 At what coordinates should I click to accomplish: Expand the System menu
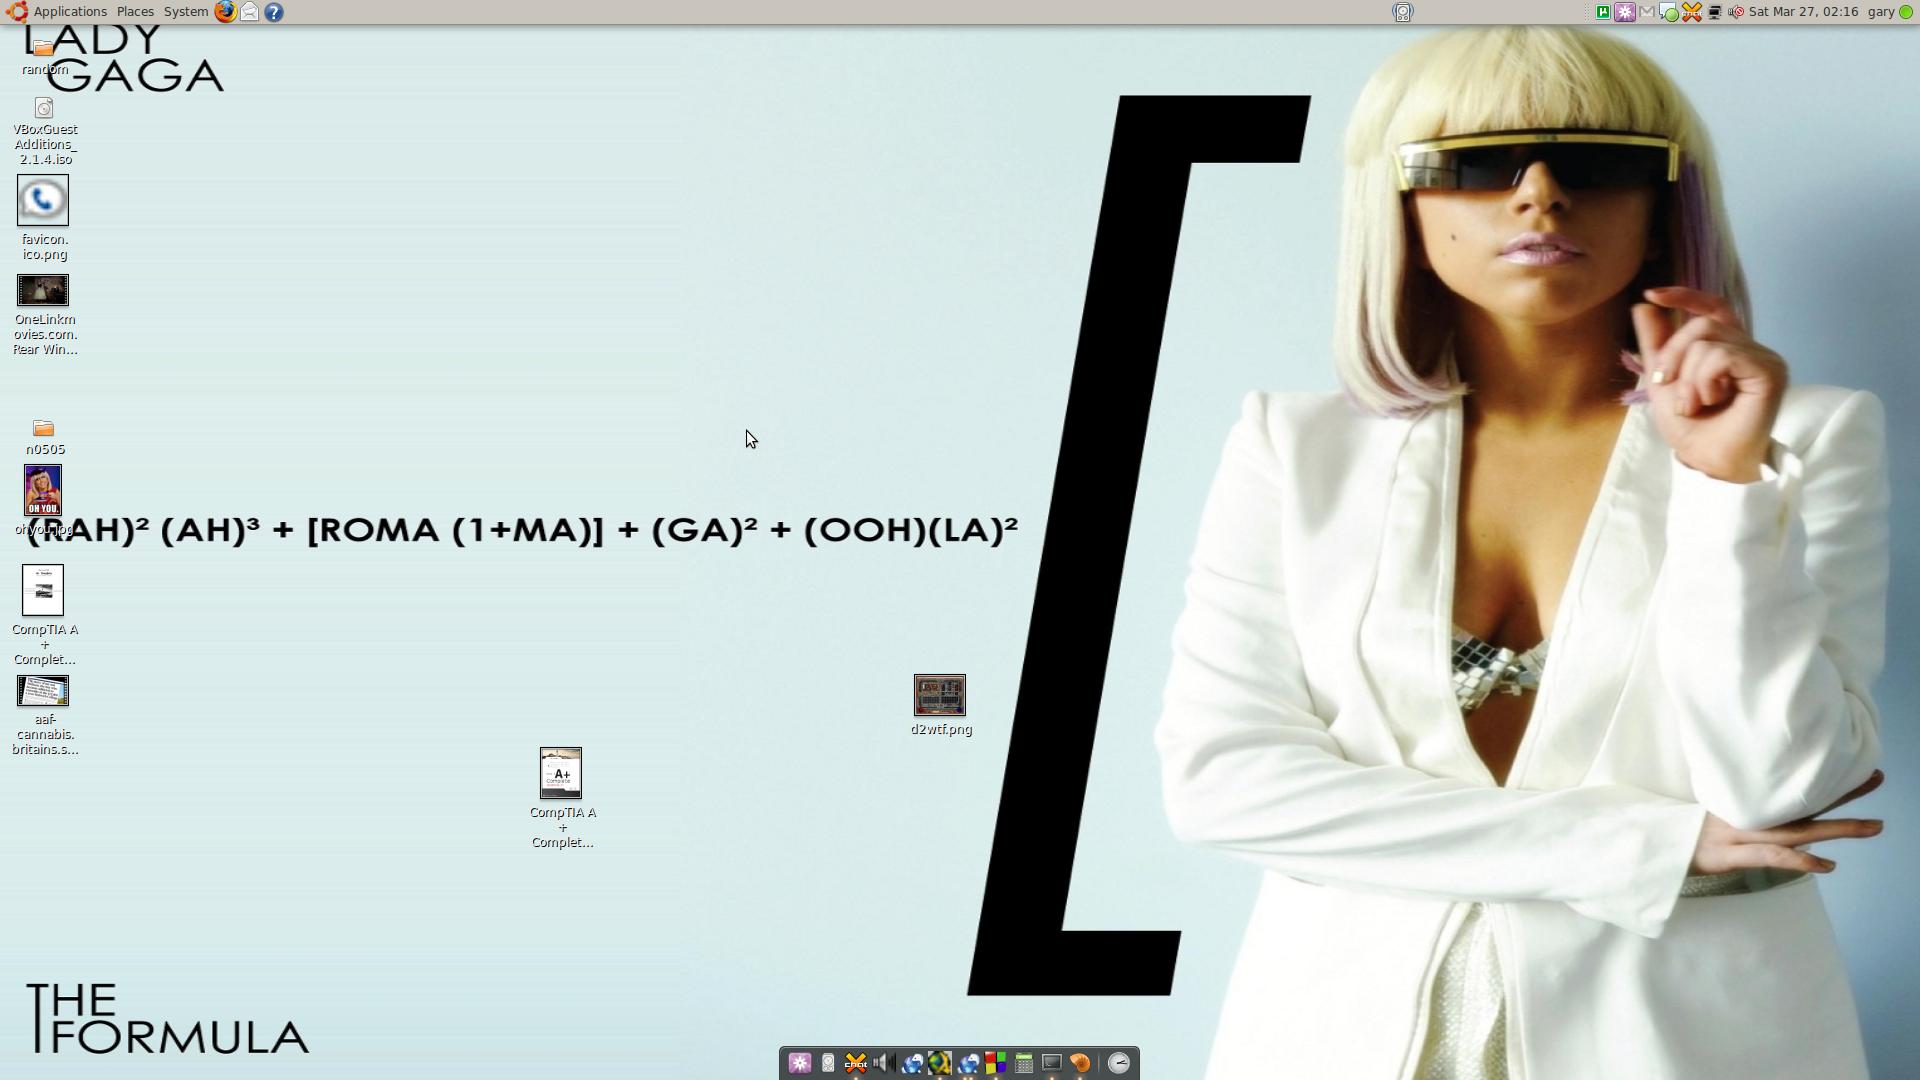pyautogui.click(x=186, y=12)
